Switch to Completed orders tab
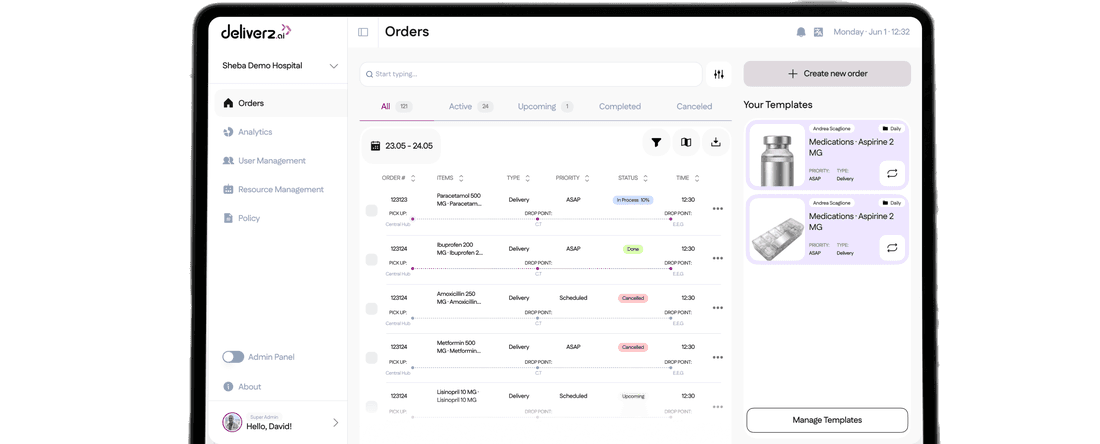This screenshot has width=1100, height=444. click(620, 107)
